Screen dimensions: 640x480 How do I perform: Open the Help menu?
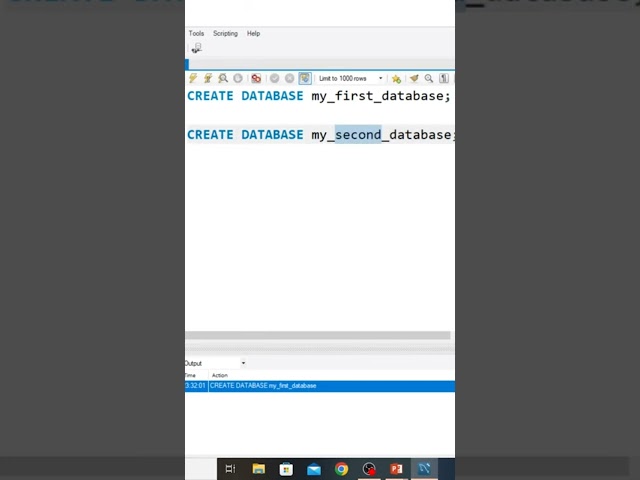click(253, 33)
